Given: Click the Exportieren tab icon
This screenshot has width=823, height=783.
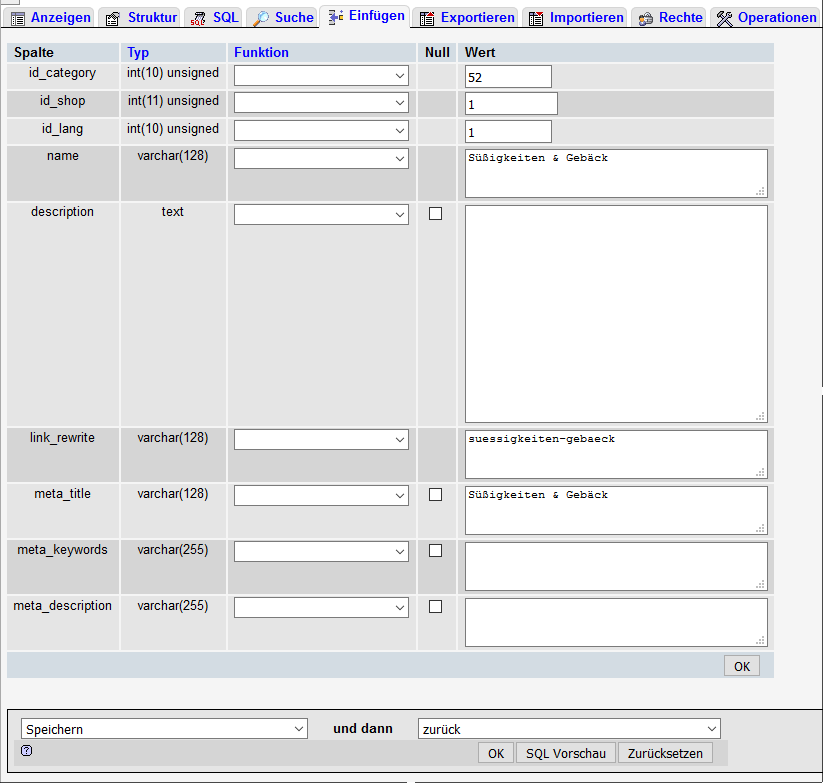Looking at the screenshot, I should [x=427, y=19].
